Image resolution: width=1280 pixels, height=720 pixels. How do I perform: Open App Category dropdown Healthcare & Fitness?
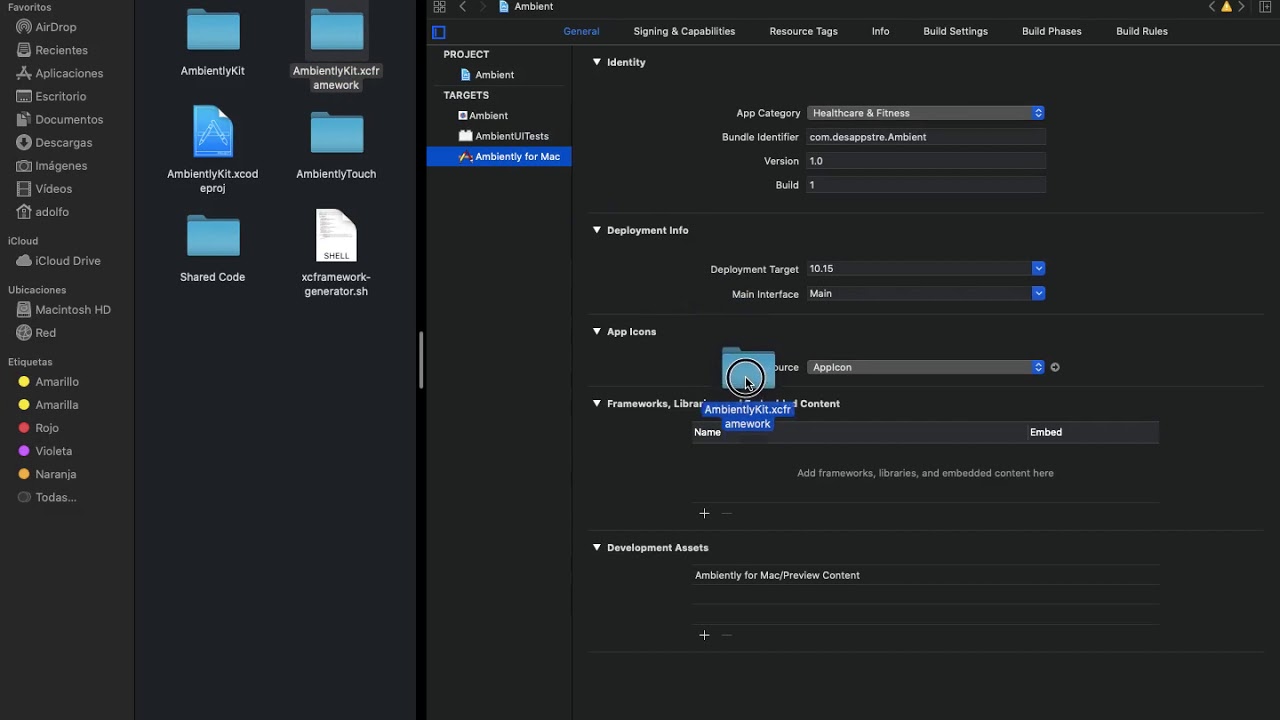tap(926, 113)
